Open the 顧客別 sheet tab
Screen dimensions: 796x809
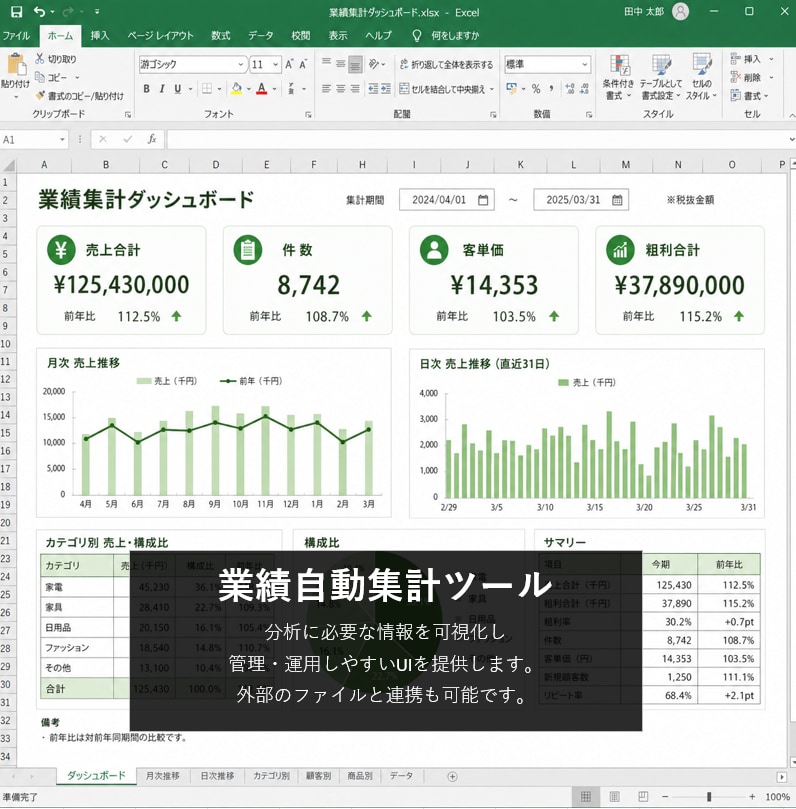click(318, 775)
